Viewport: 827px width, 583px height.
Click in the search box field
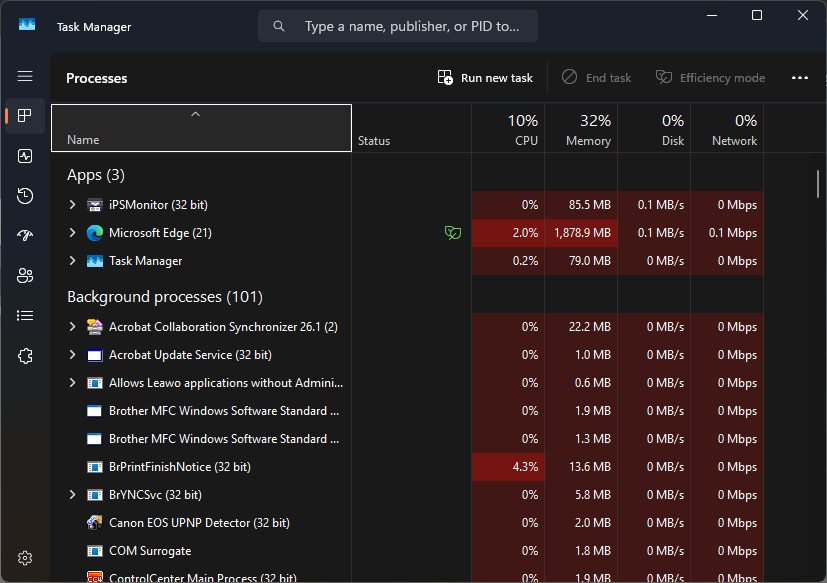tap(398, 26)
